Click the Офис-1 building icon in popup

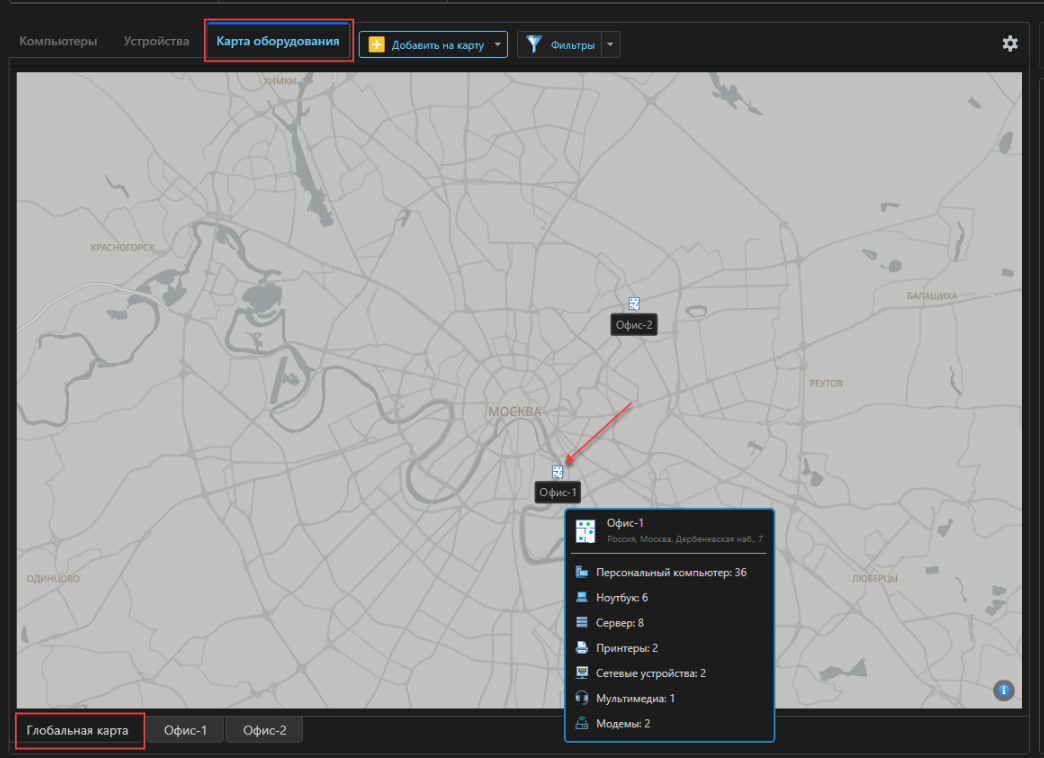[x=585, y=532]
